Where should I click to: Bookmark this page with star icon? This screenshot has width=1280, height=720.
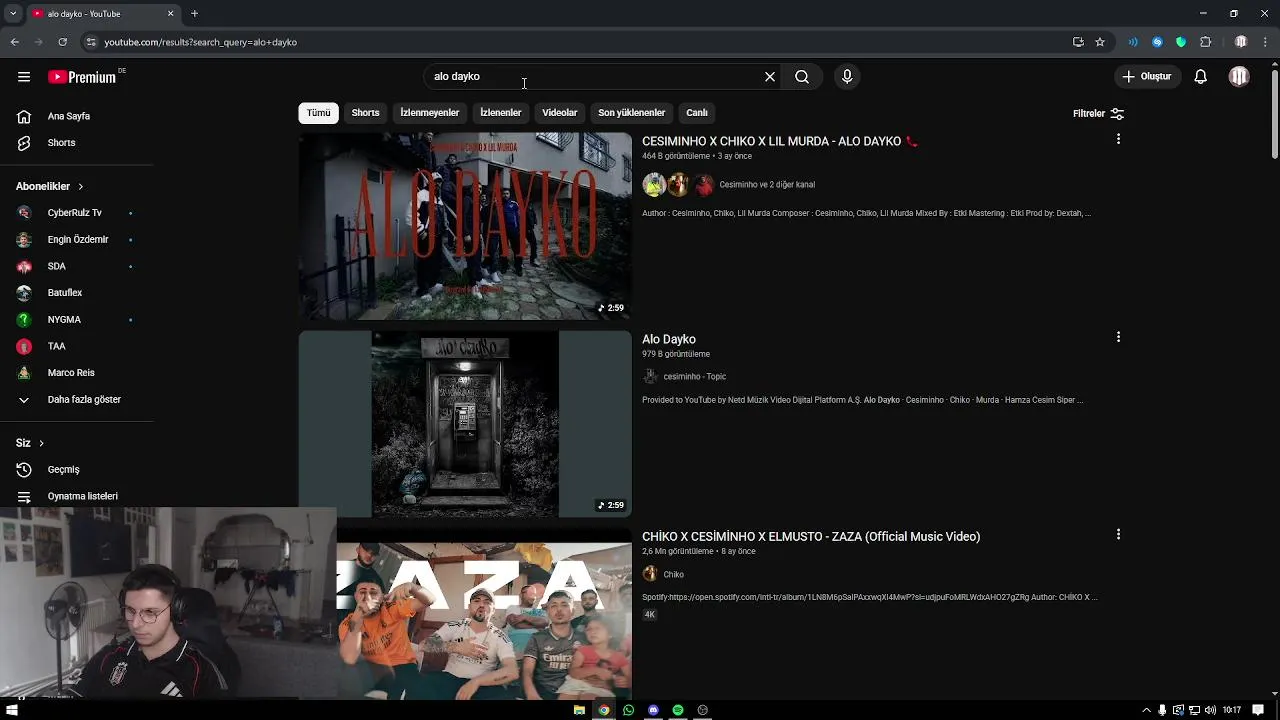1100,42
